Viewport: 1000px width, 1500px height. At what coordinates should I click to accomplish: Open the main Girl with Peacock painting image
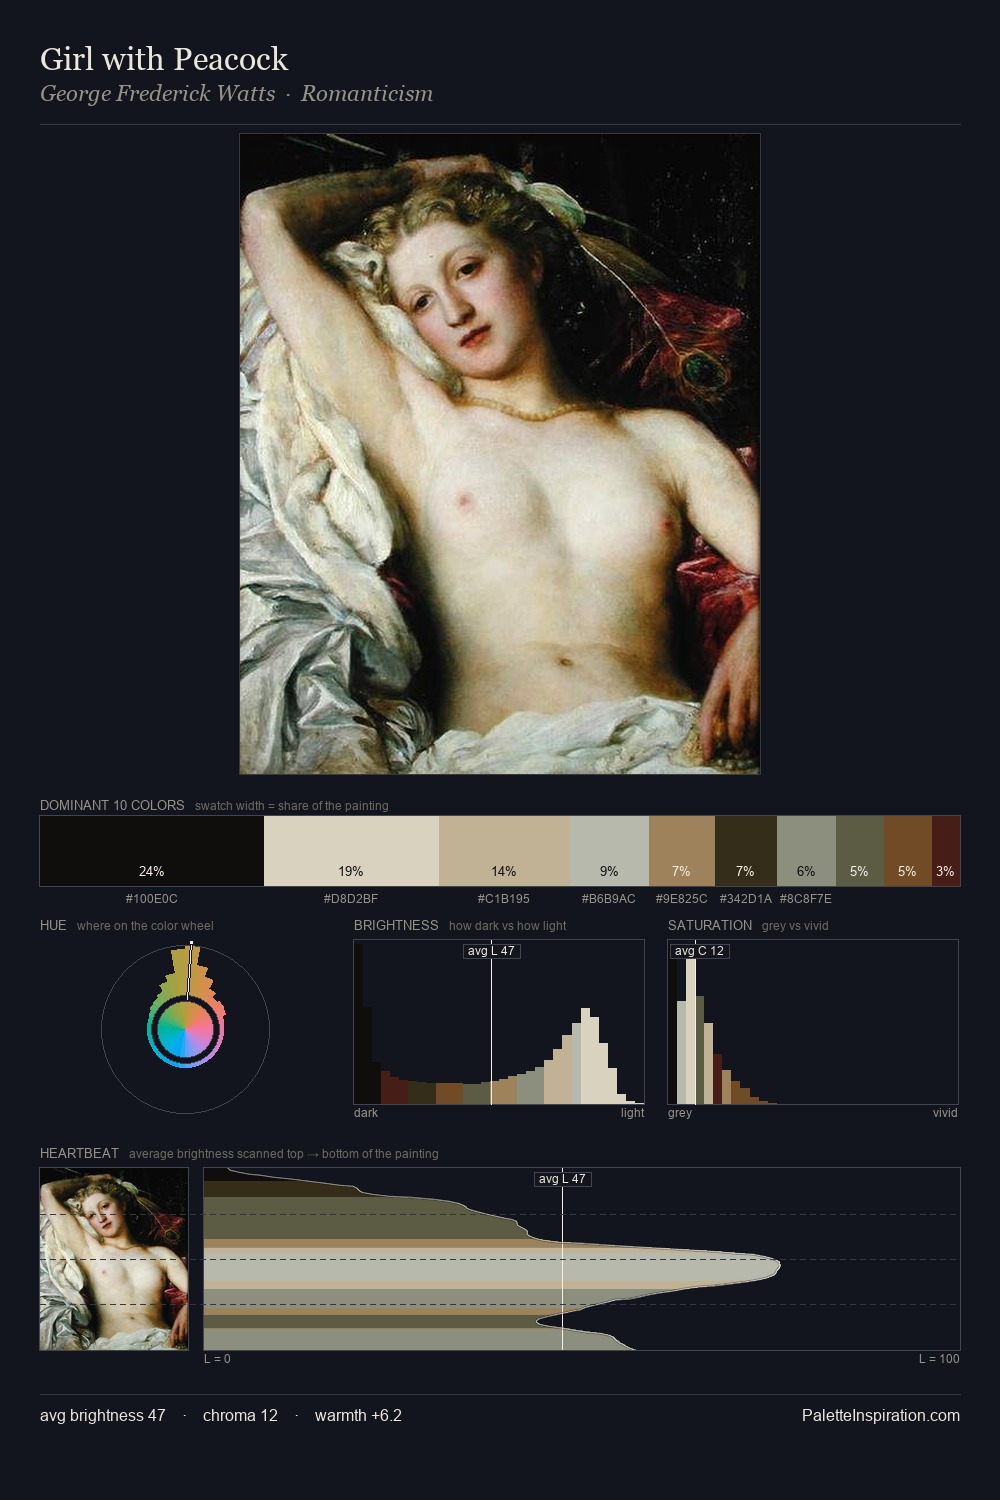point(500,454)
